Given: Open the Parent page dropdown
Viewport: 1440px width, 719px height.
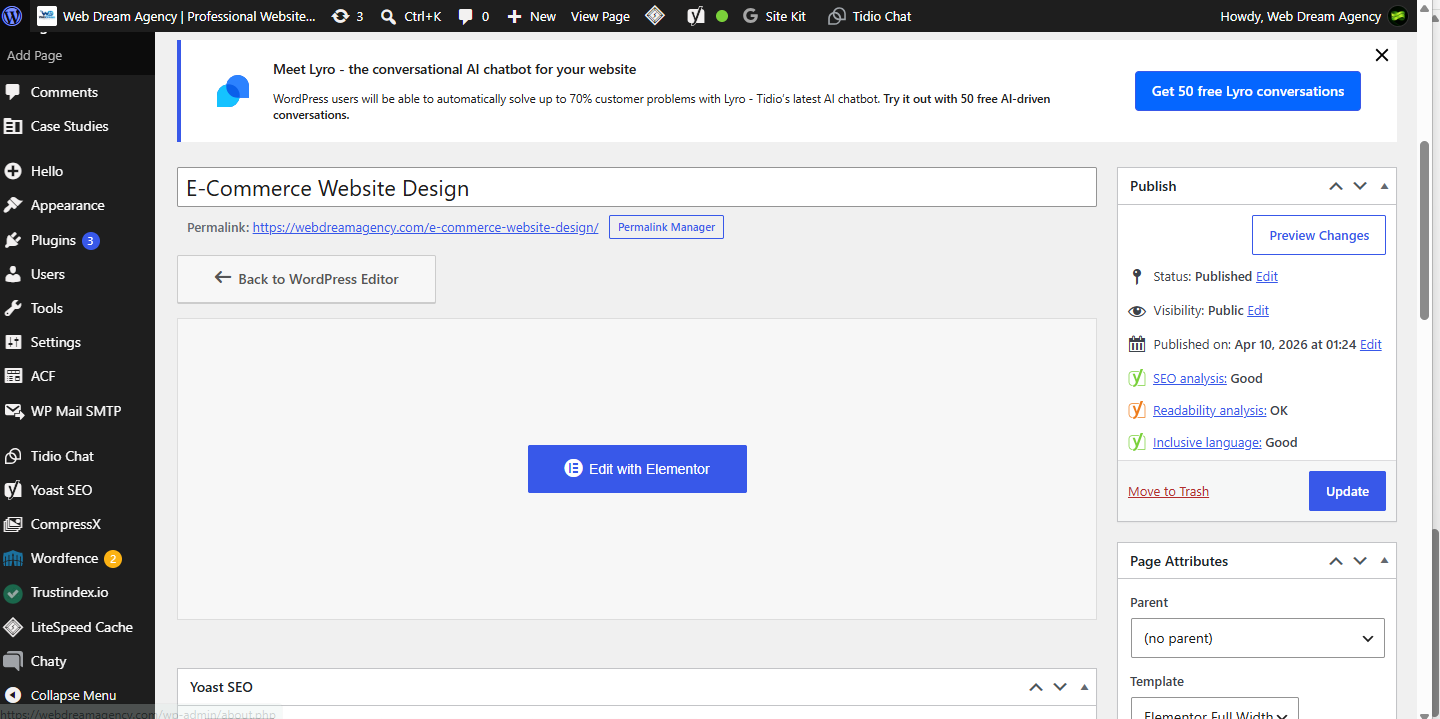Looking at the screenshot, I should (x=1257, y=638).
